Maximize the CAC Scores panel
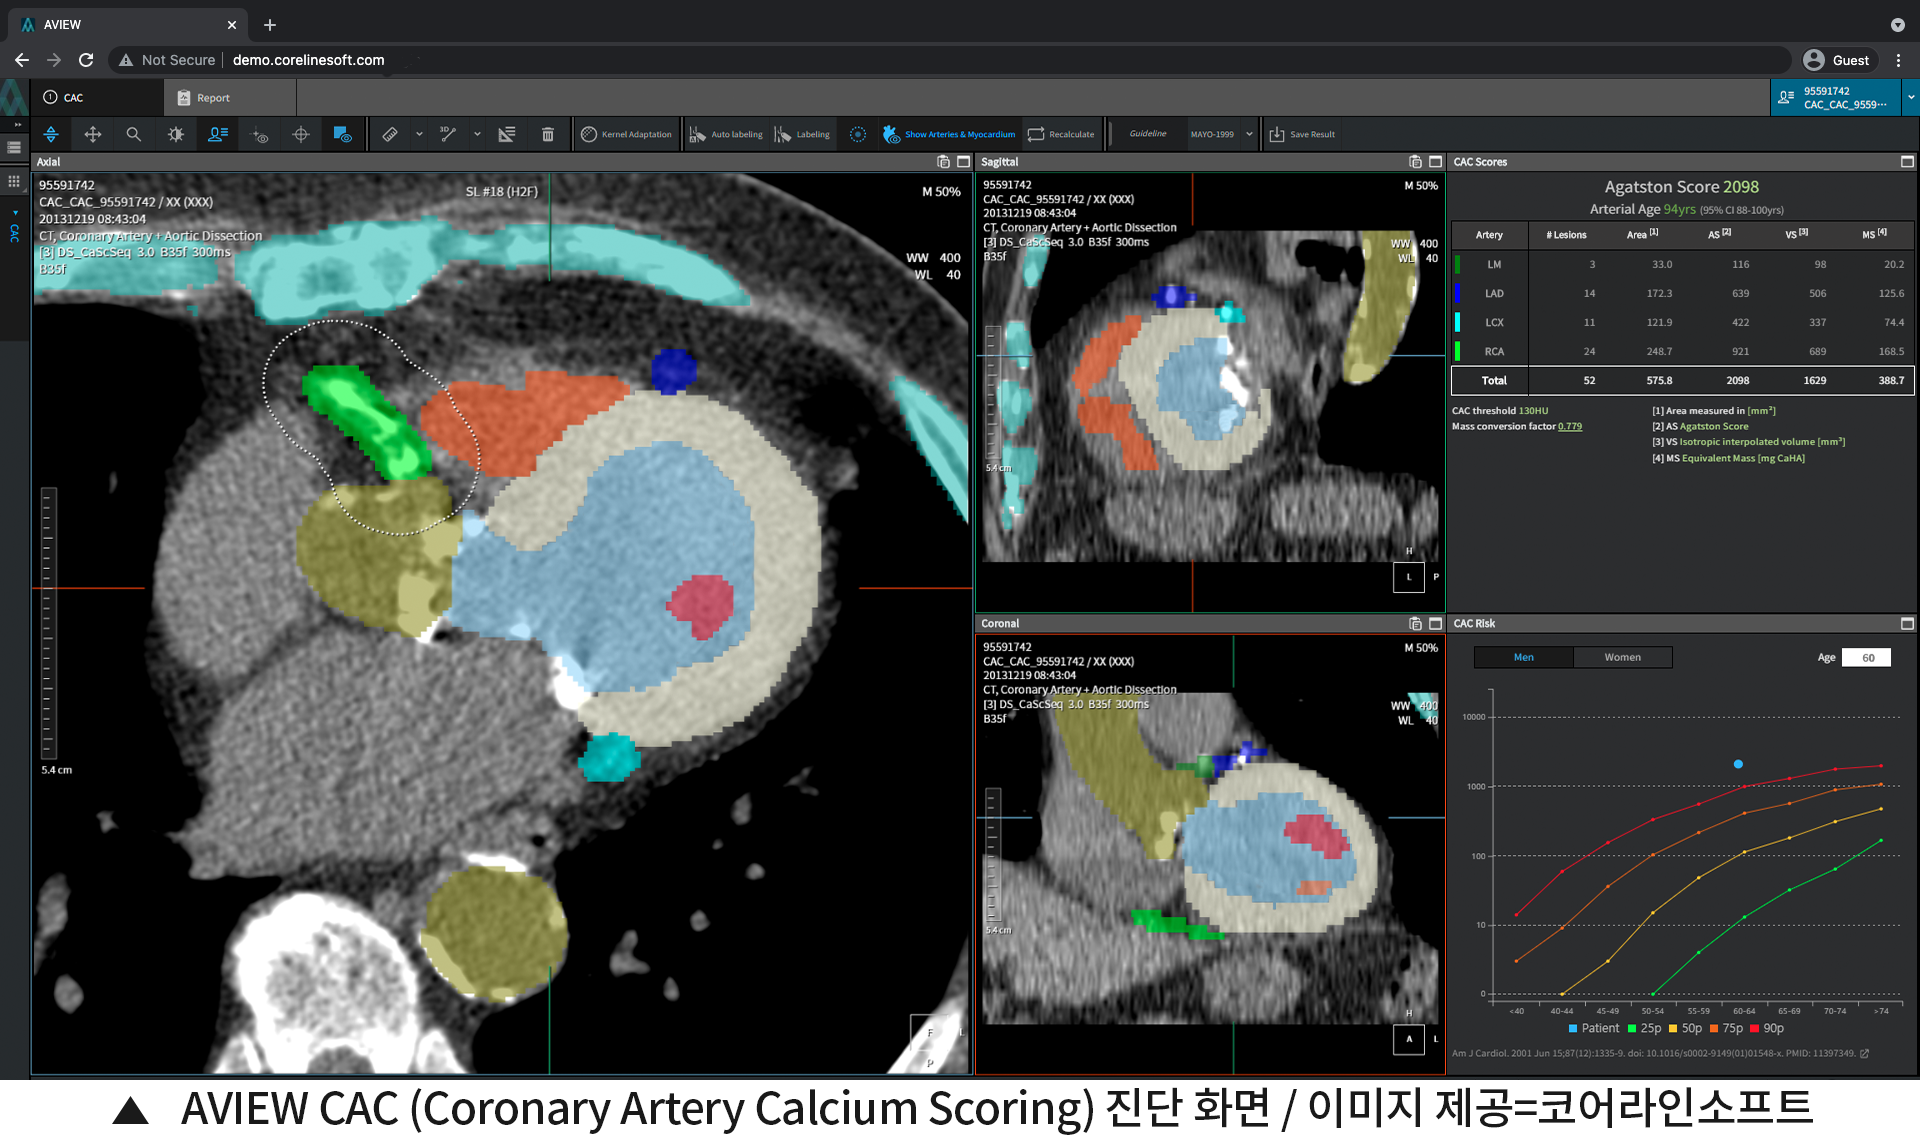 pos(1907,162)
